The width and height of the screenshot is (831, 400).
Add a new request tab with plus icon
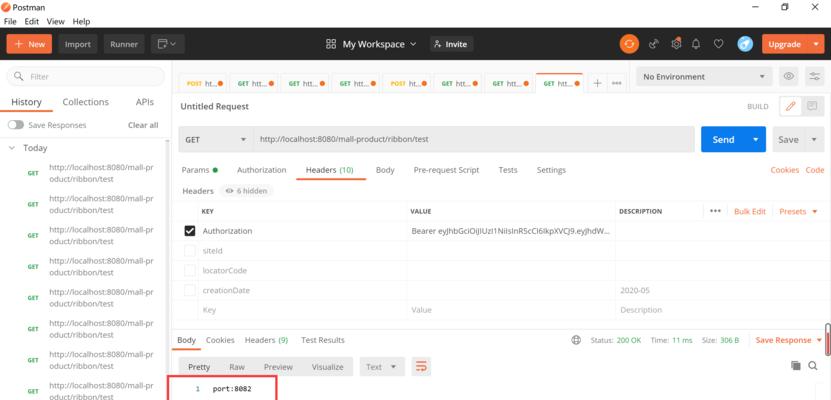(597, 83)
